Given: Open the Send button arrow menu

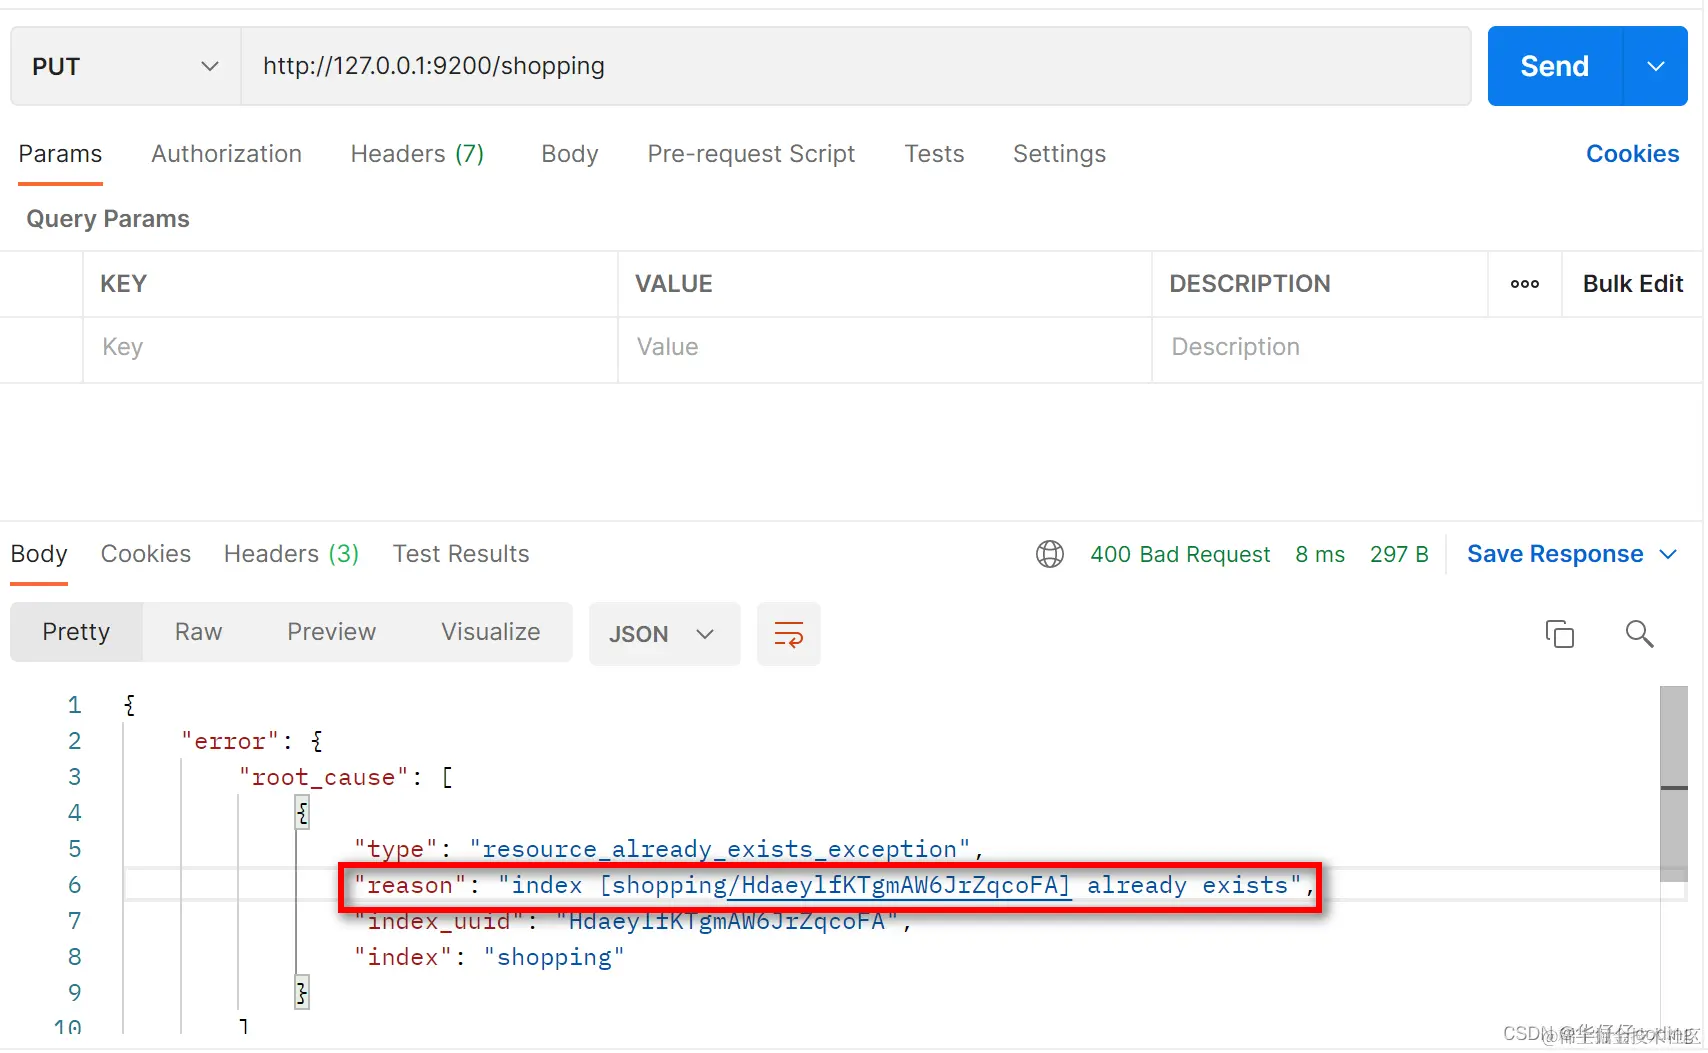Looking at the screenshot, I should 1655,66.
